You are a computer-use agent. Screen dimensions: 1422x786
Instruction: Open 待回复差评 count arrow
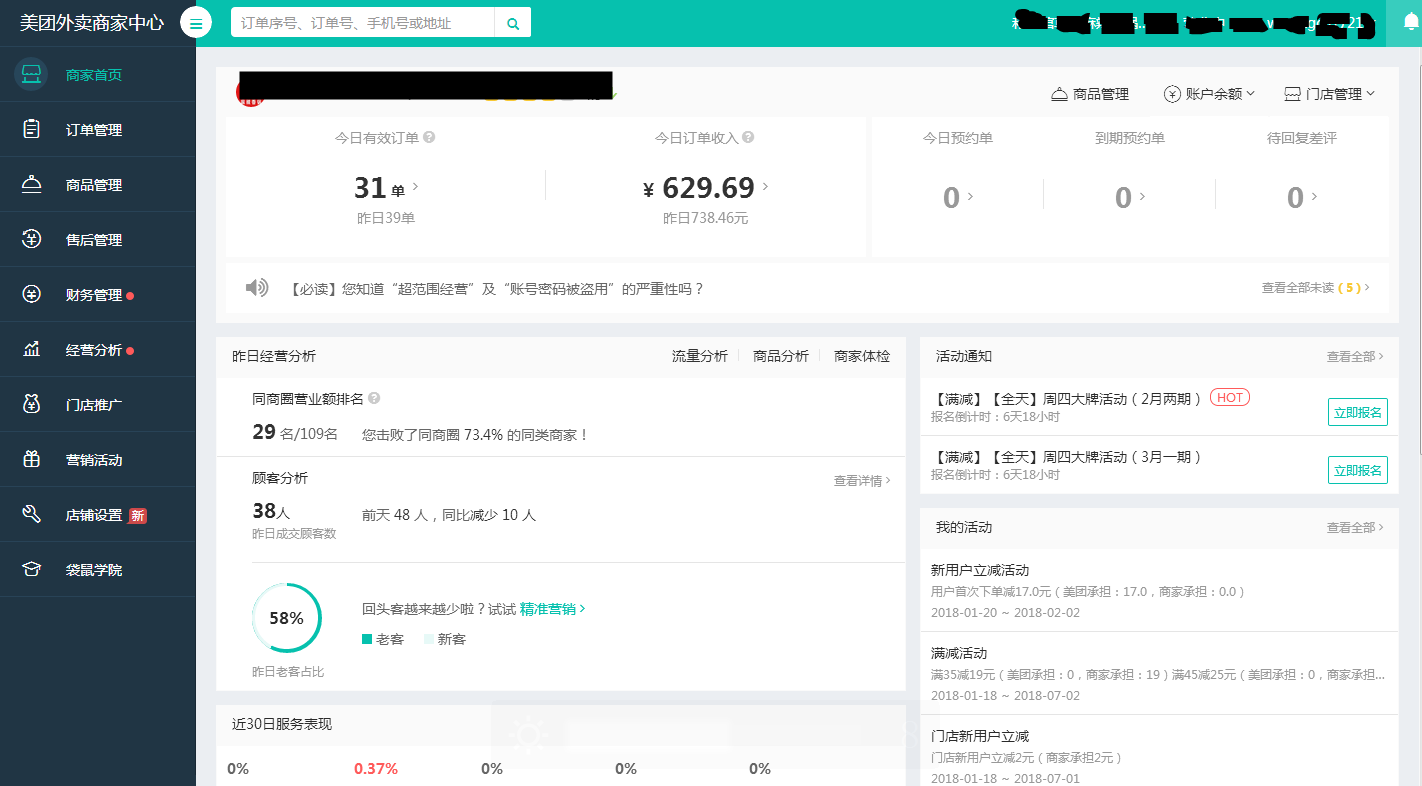pyautogui.click(x=1315, y=197)
